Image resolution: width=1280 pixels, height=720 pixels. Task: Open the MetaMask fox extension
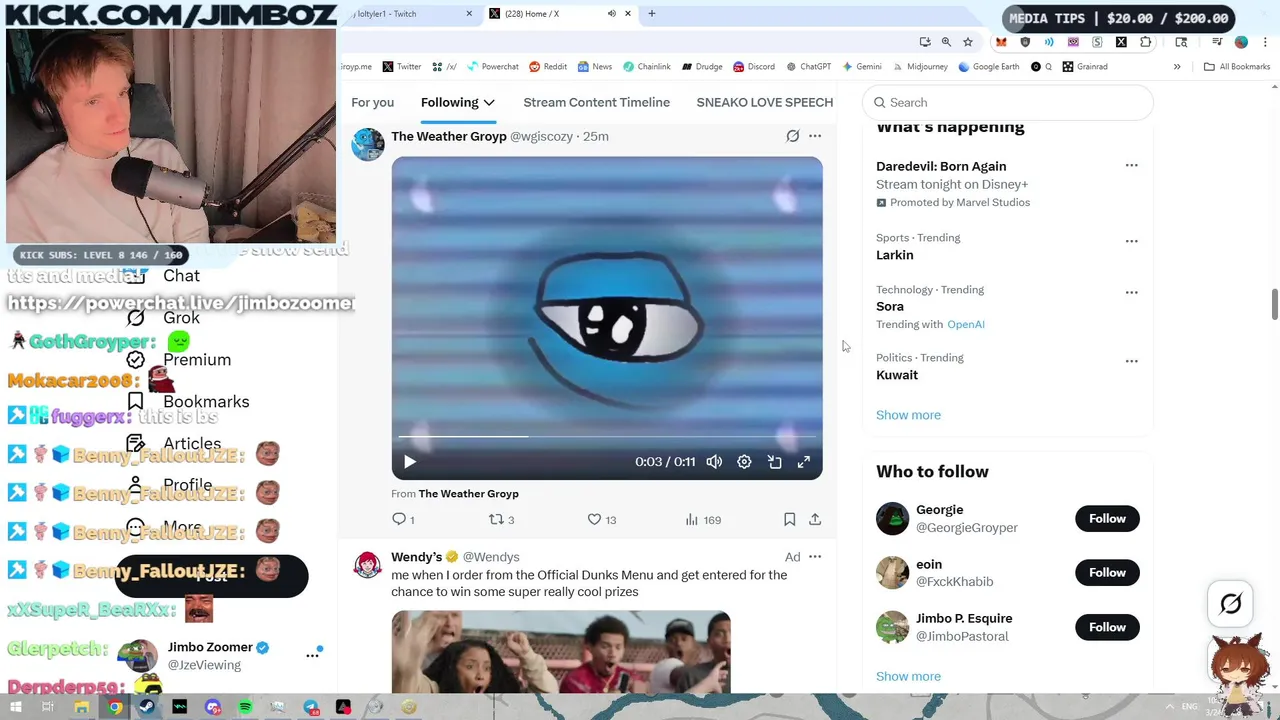(x=1001, y=42)
